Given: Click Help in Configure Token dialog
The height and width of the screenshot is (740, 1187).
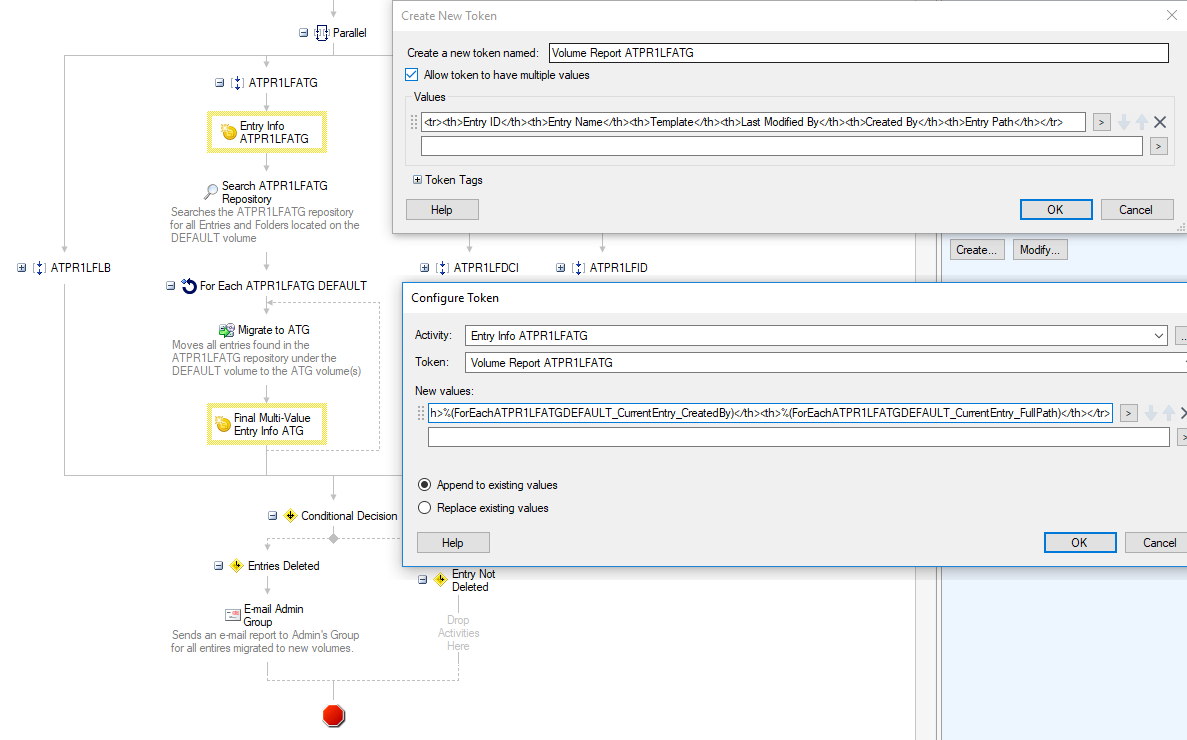Looking at the screenshot, I should coord(453,543).
